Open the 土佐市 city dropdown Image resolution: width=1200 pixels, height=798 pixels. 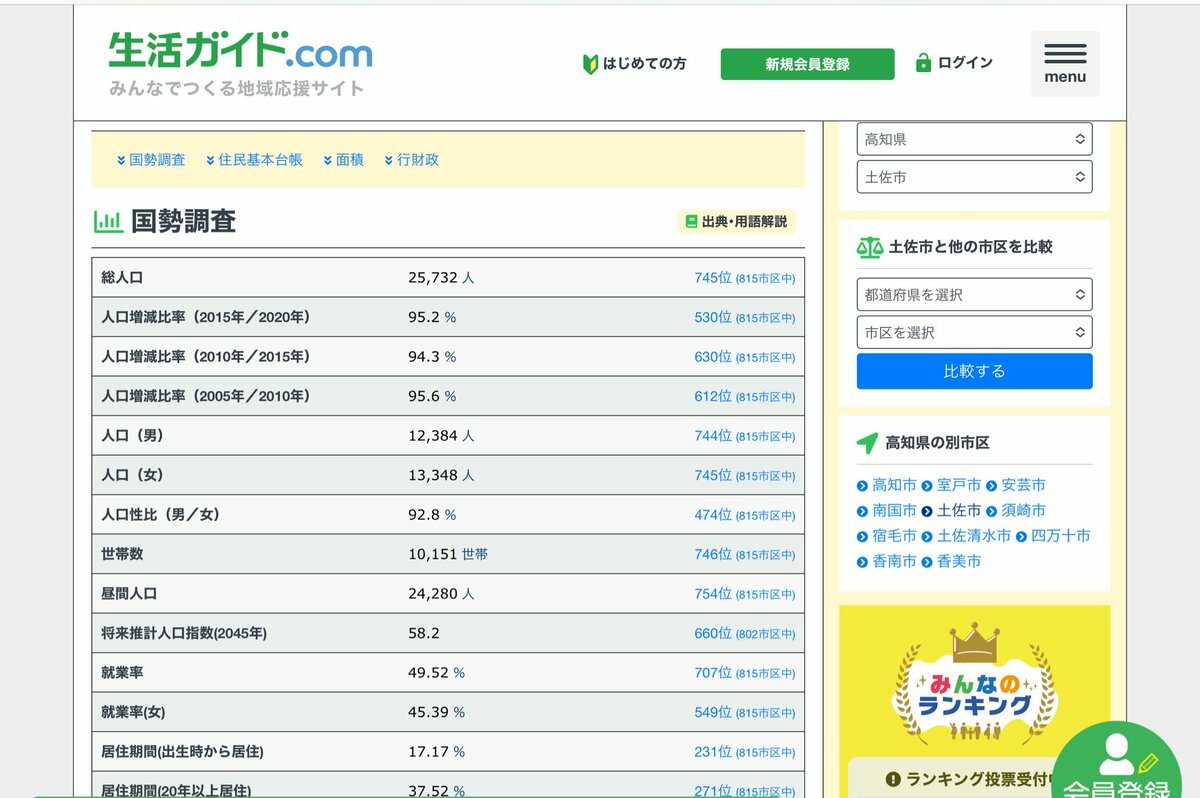pos(974,177)
